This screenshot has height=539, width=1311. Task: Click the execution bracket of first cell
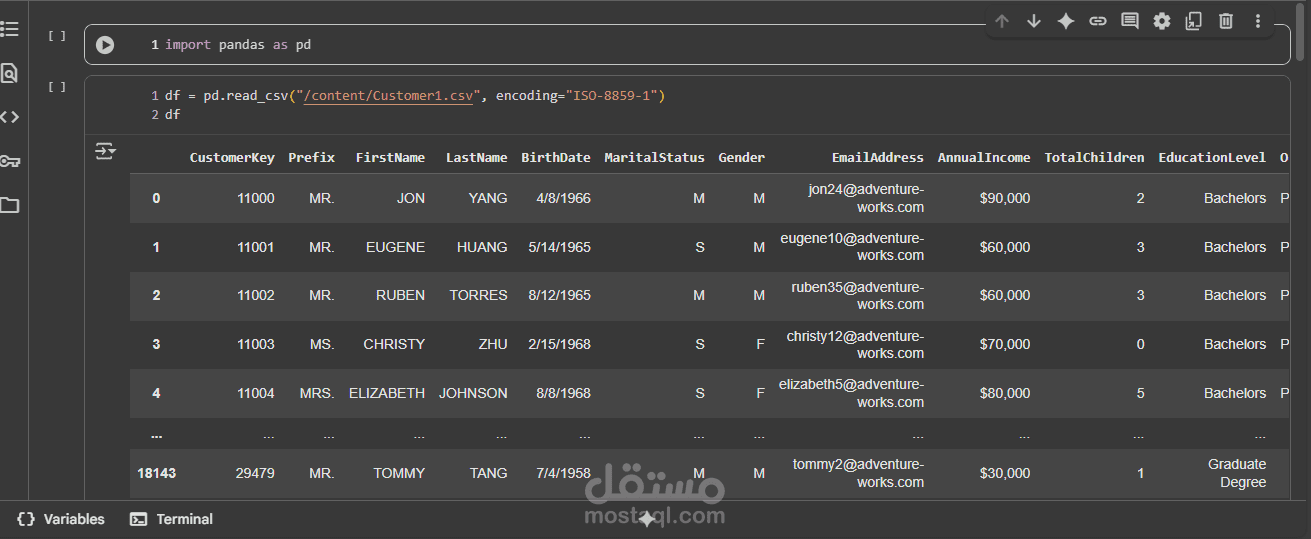click(x=57, y=36)
